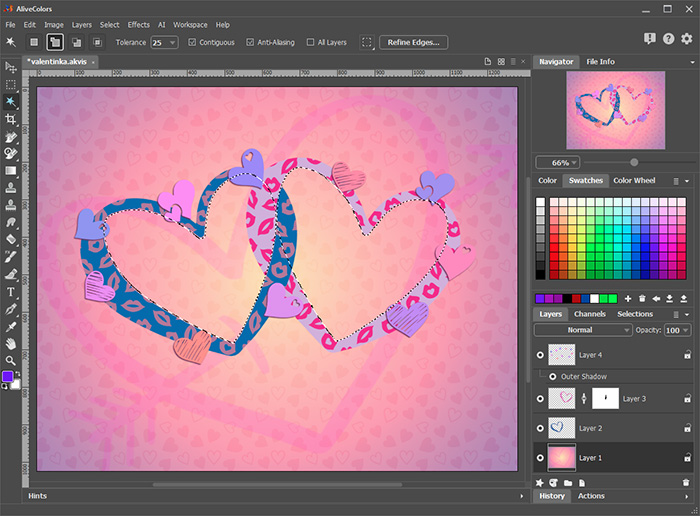Click the horizontal canvas scrollbar
700x516 pixels.
277,484
